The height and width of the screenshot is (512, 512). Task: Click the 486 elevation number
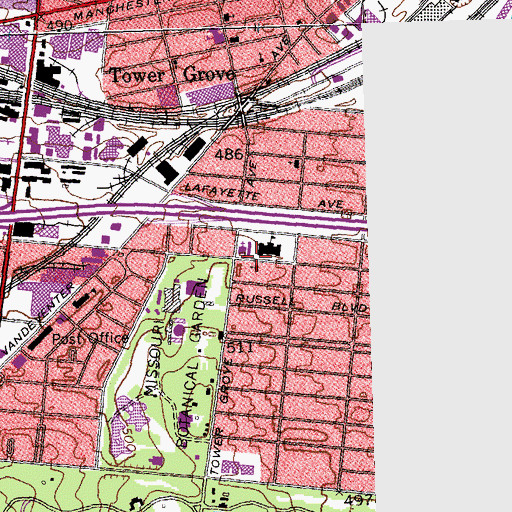pyautogui.click(x=229, y=154)
